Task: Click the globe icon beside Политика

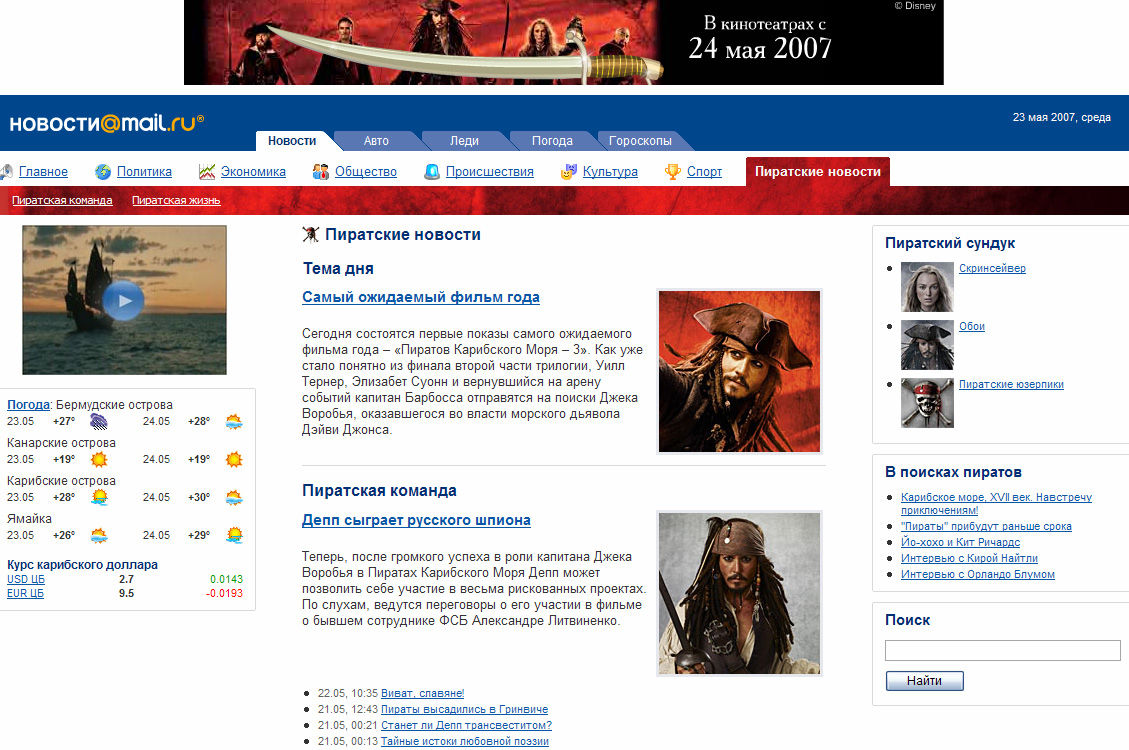Action: pos(103,172)
